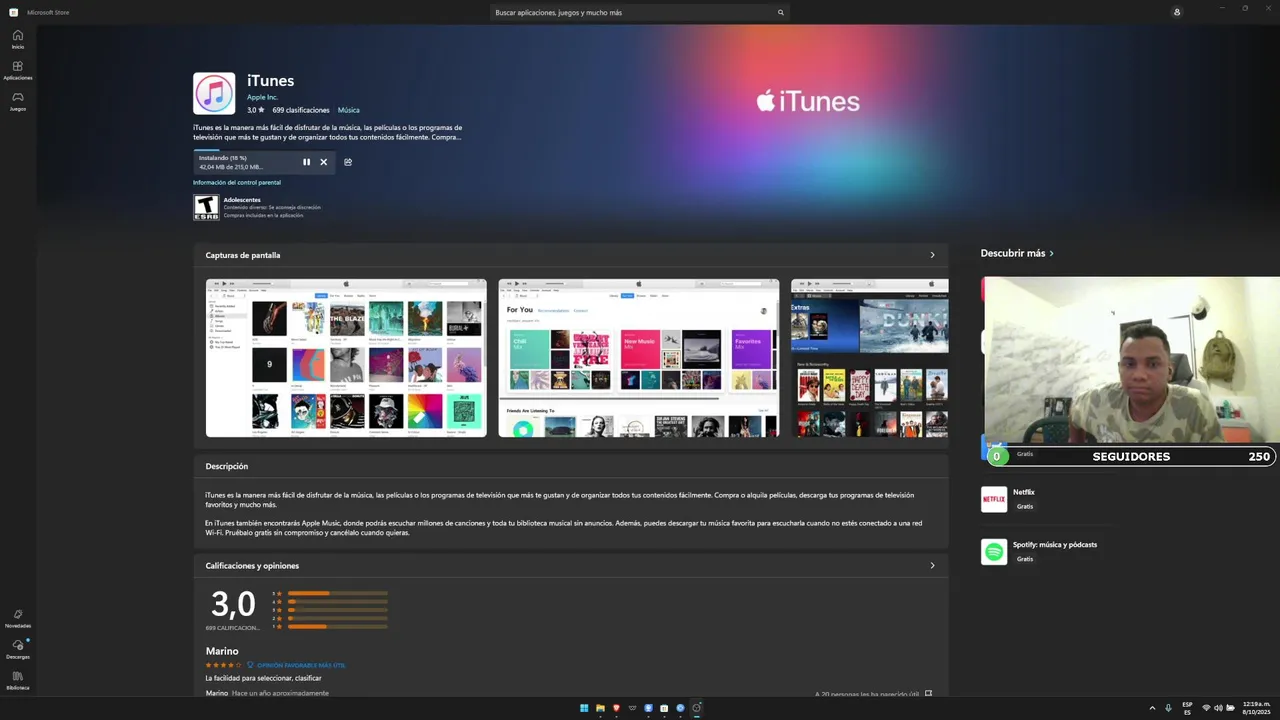Image resolution: width=1280 pixels, height=720 pixels.
Task: Click the large 3,0 average rating
Action: coord(233,604)
